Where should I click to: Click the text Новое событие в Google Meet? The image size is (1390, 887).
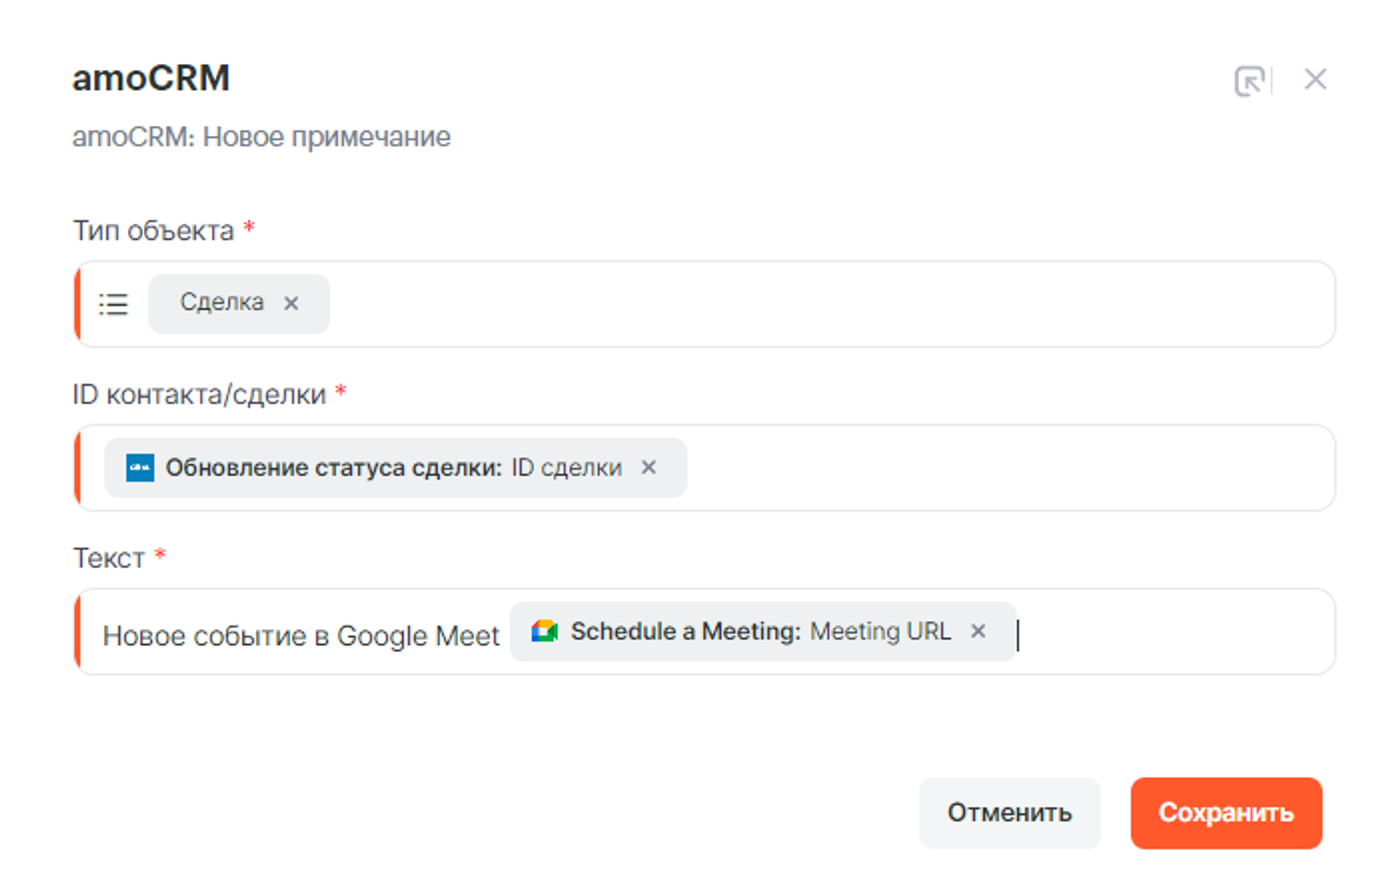click(300, 636)
